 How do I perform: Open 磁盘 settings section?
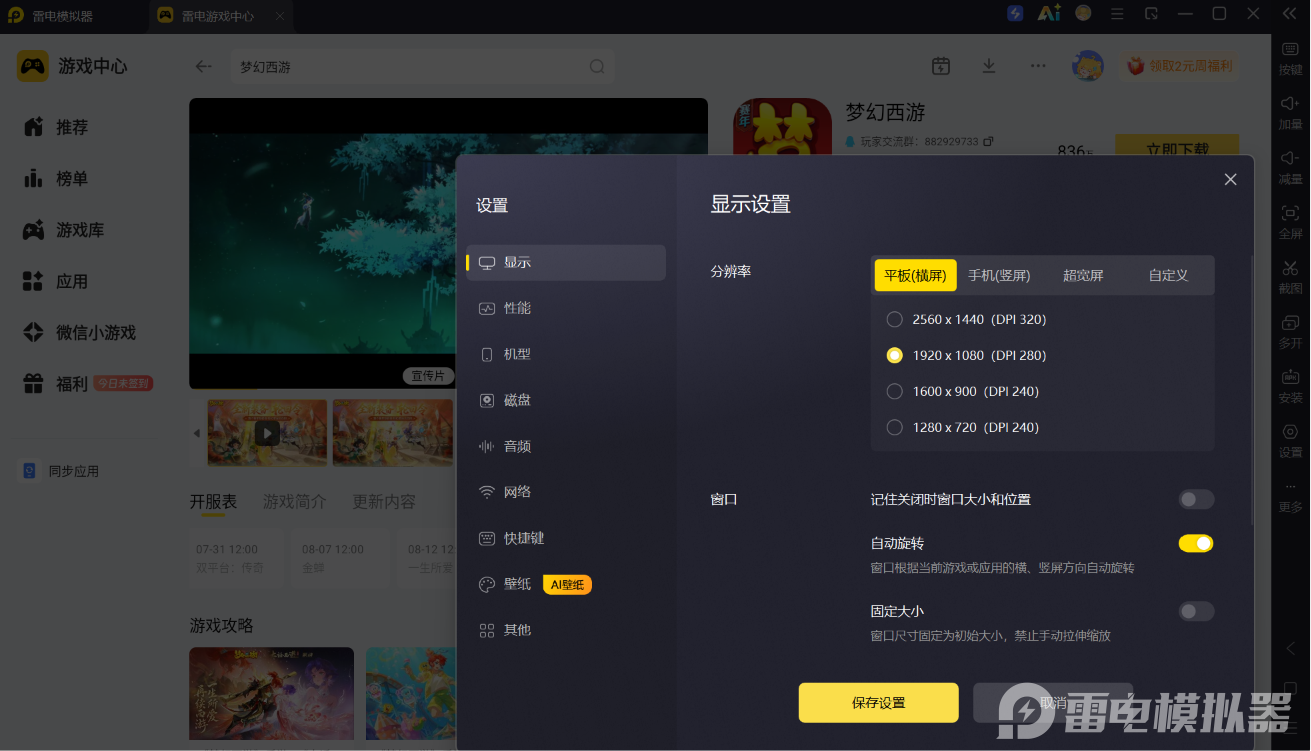tap(566, 401)
